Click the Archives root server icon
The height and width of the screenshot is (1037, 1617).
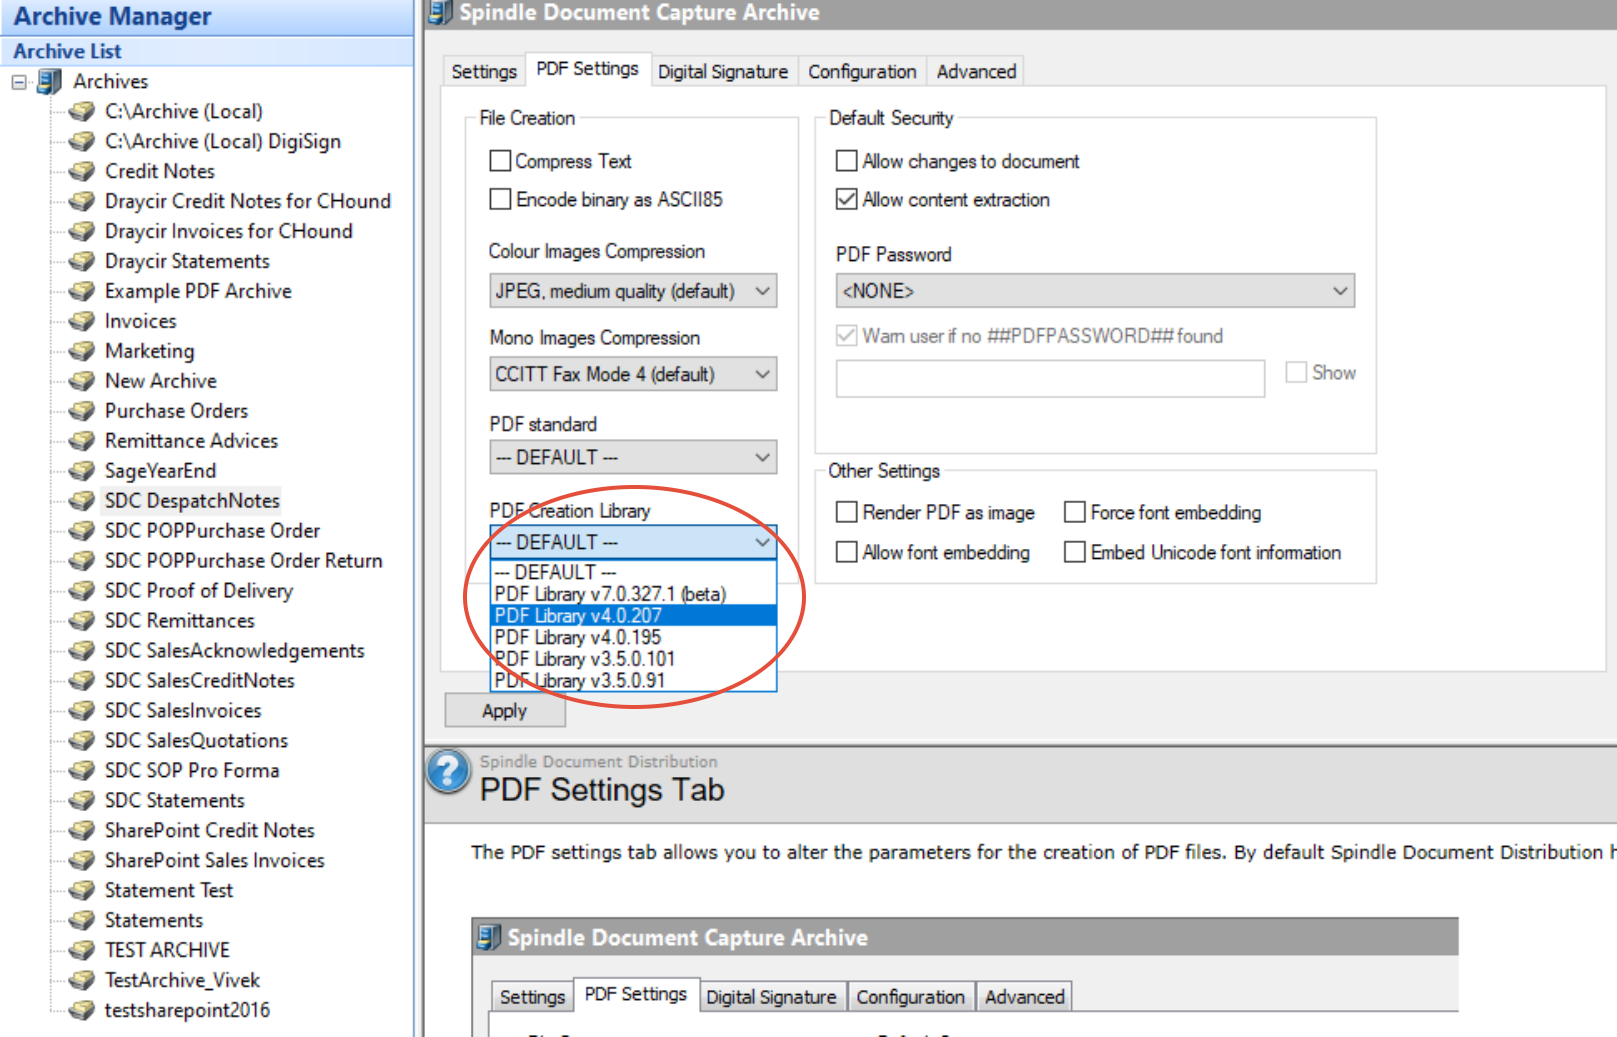49,81
